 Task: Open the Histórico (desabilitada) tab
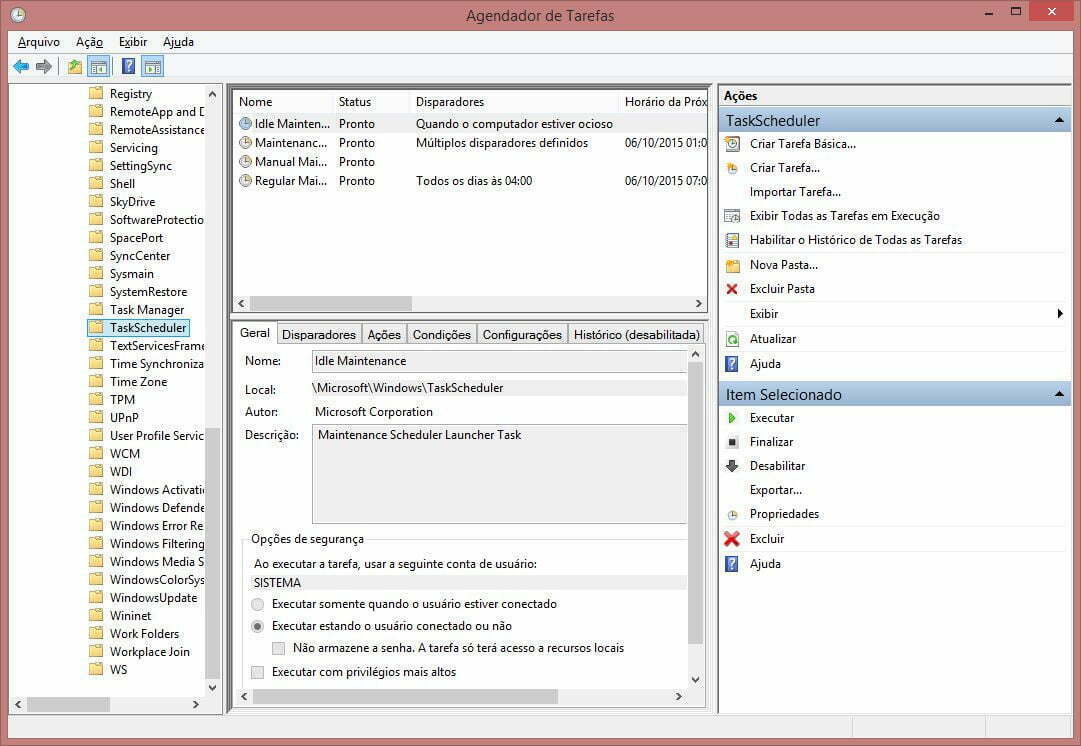click(636, 334)
